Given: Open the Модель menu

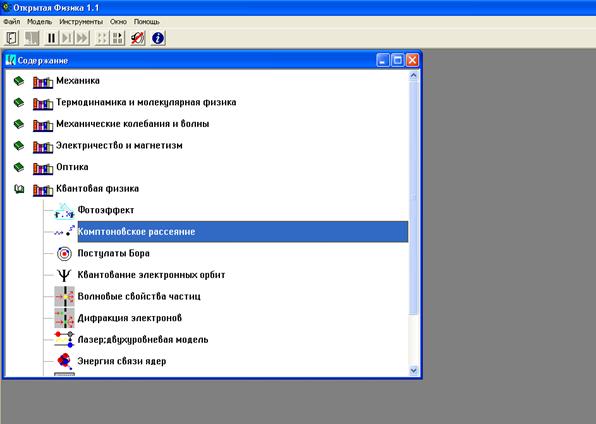Looking at the screenshot, I should click(40, 22).
